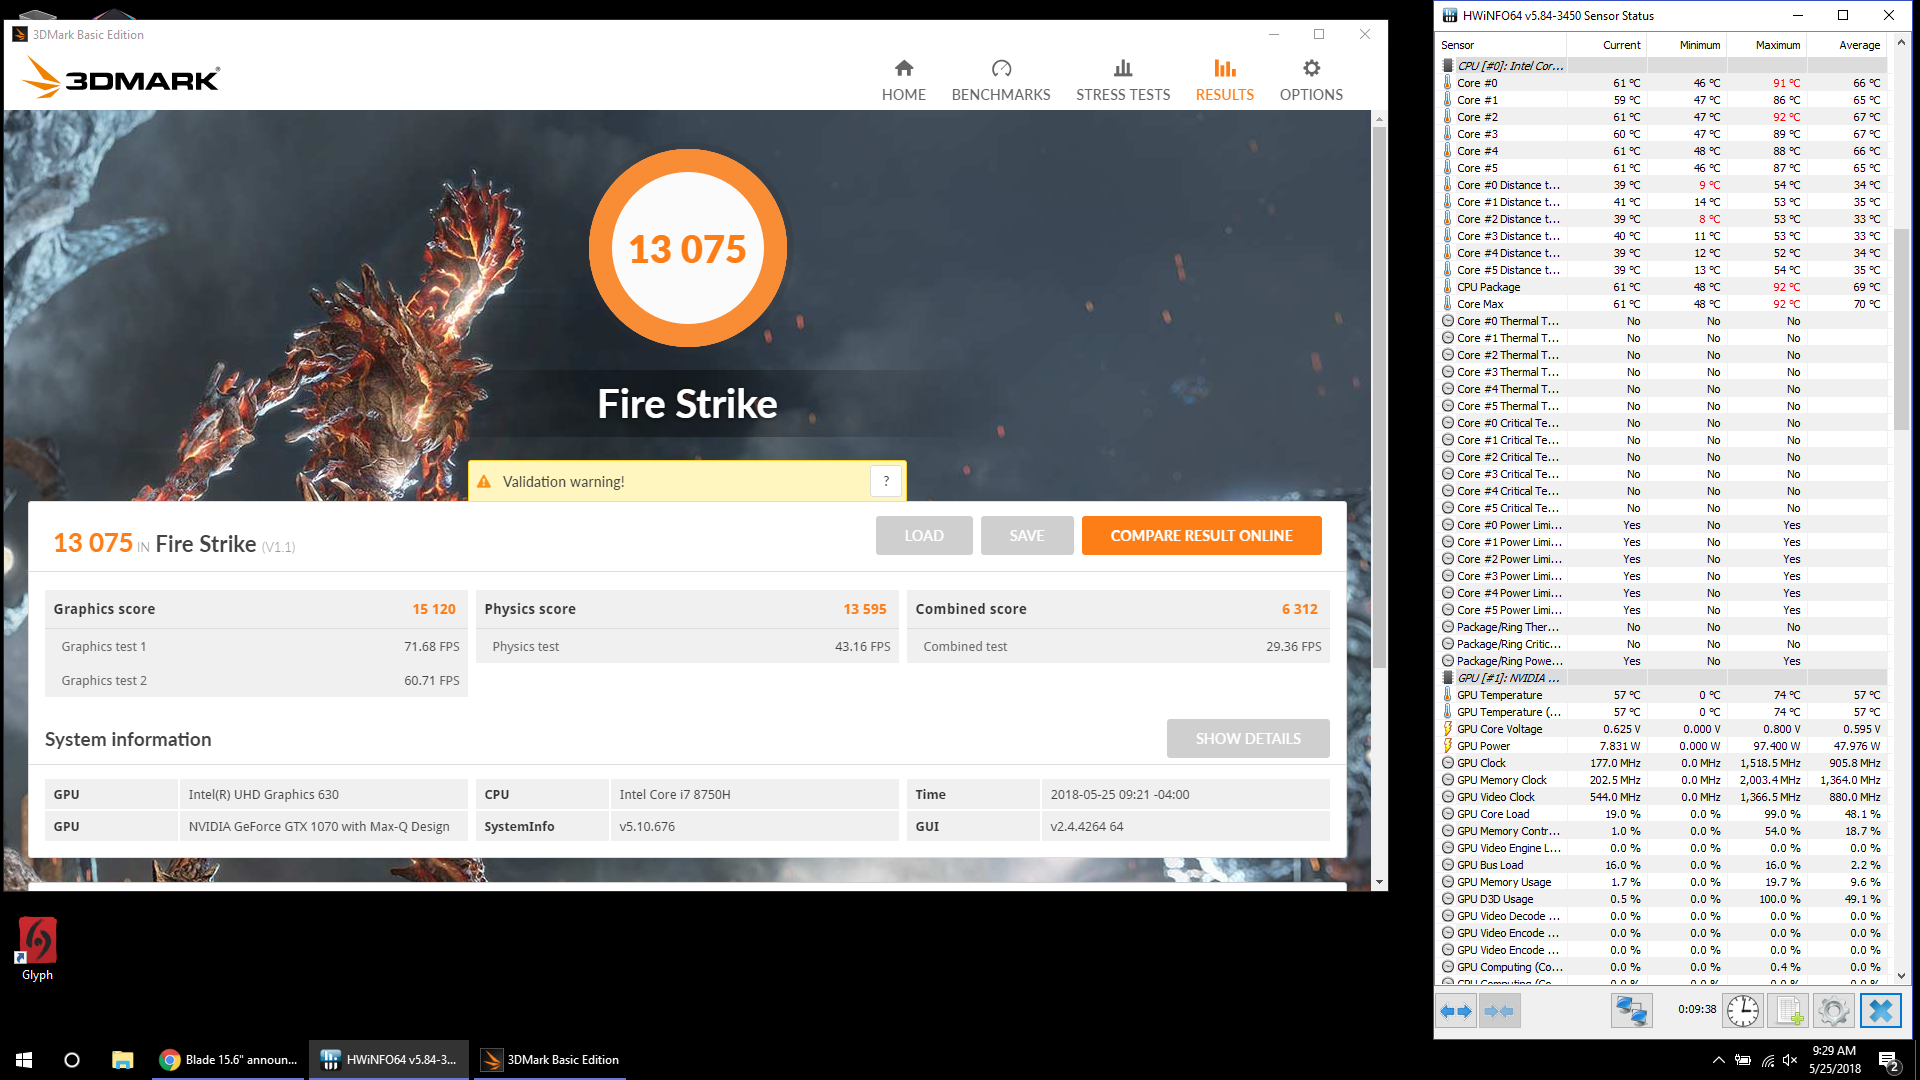Click the Graphics score value 15 120
Image resolution: width=1920 pixels, height=1080 pixels.
(434, 609)
